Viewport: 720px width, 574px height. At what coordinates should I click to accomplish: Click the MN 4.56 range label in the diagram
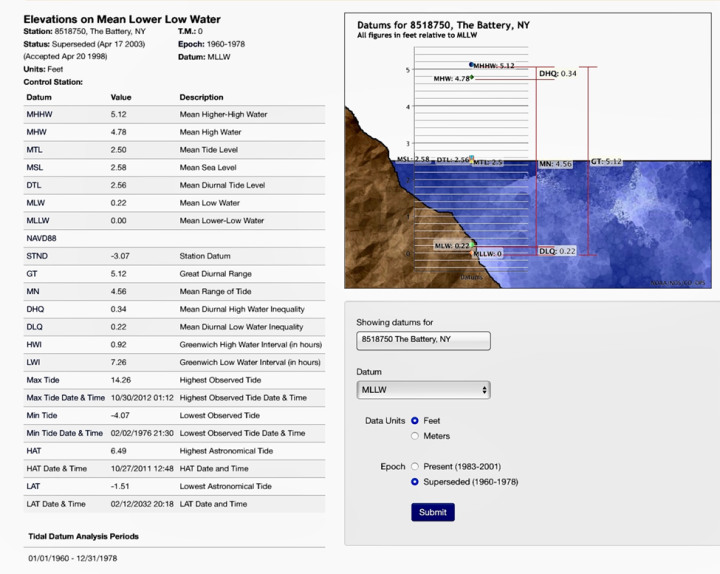tap(555, 164)
